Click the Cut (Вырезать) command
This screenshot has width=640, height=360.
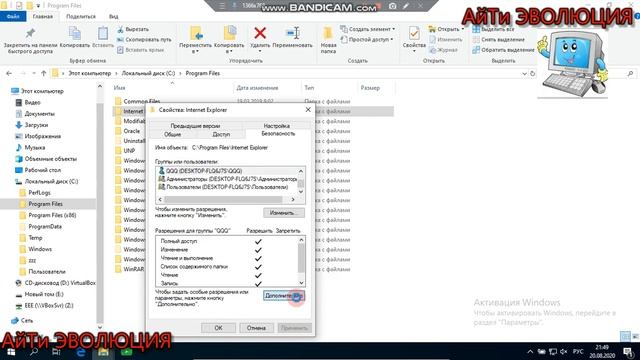coord(133,29)
